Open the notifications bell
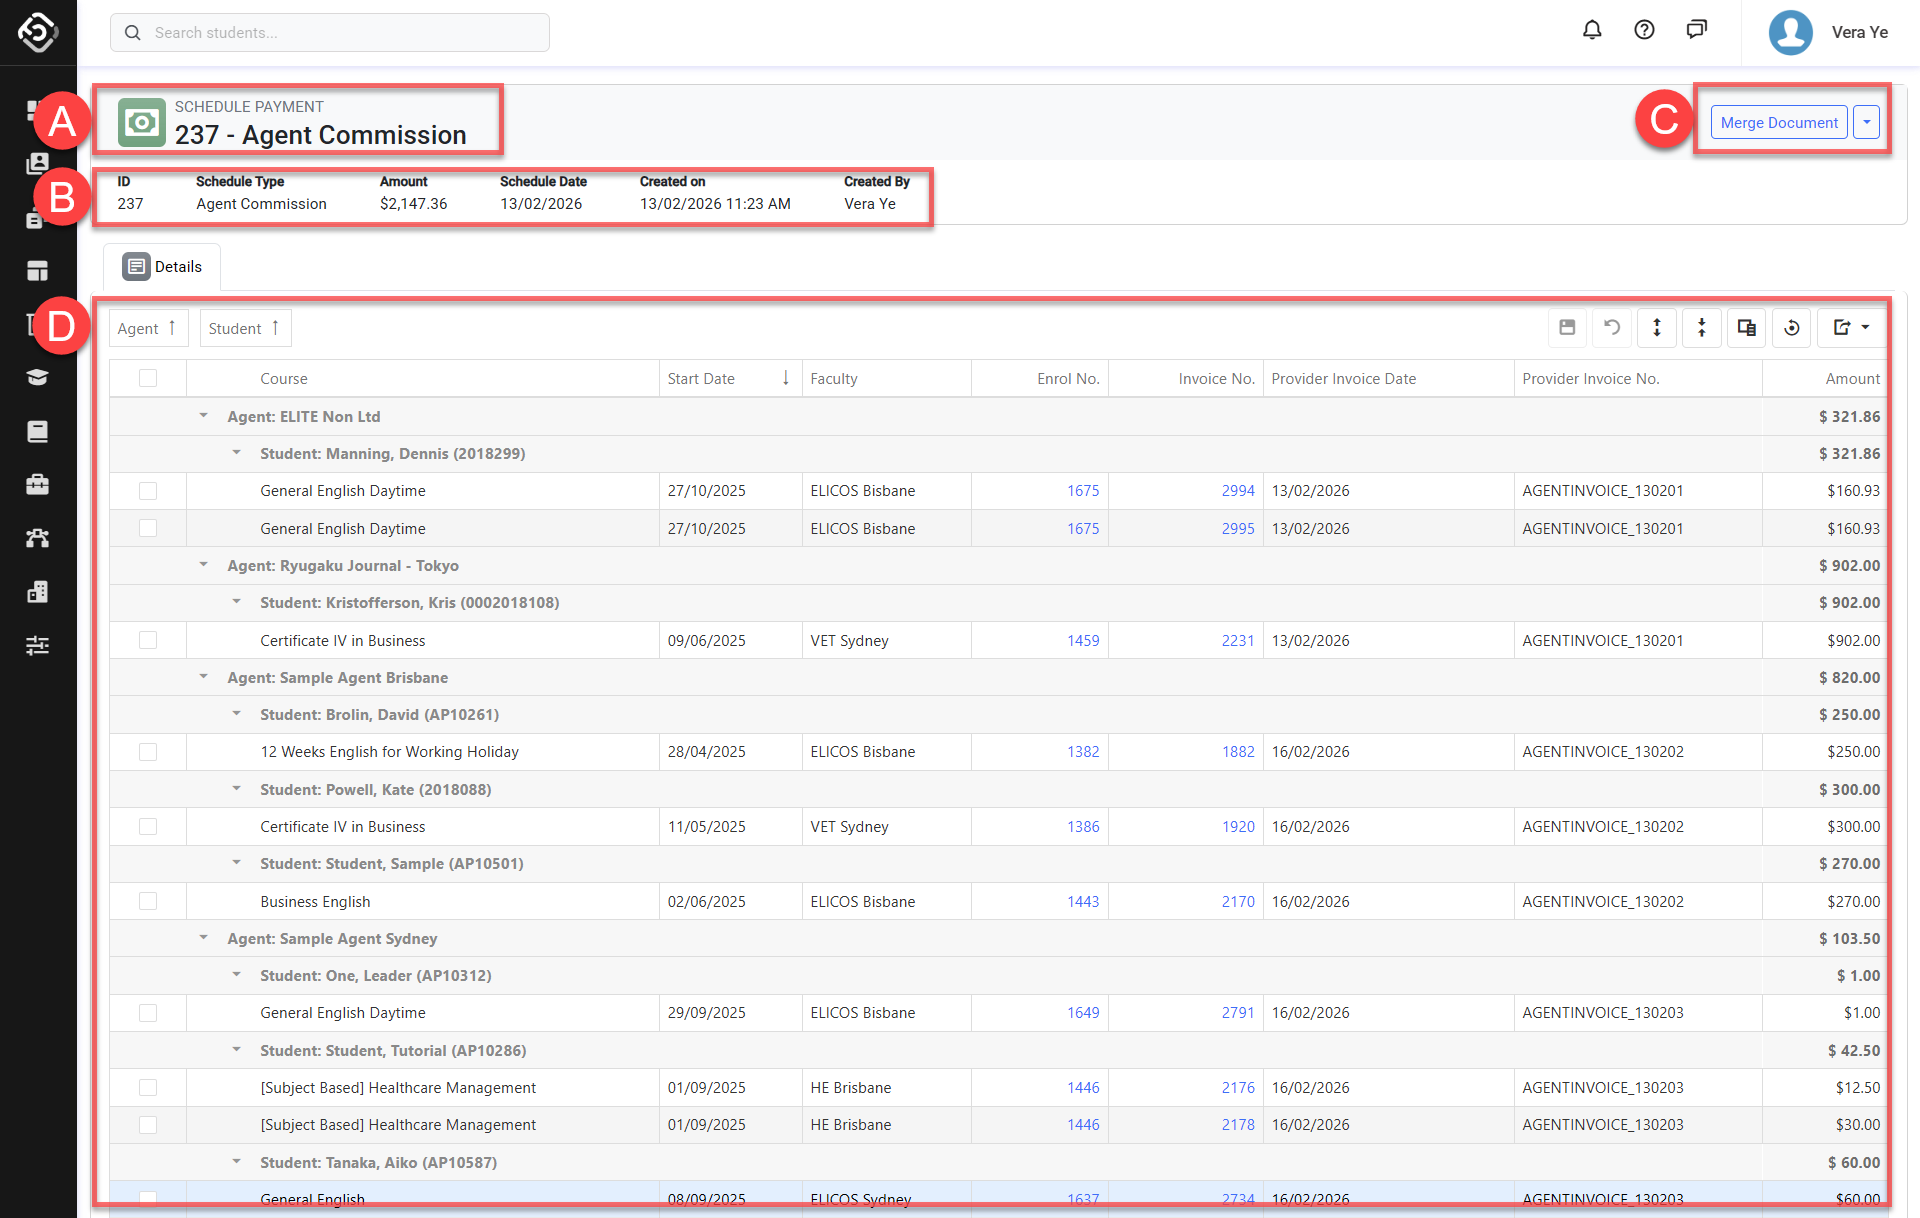Image resolution: width=1920 pixels, height=1218 pixels. click(1592, 30)
